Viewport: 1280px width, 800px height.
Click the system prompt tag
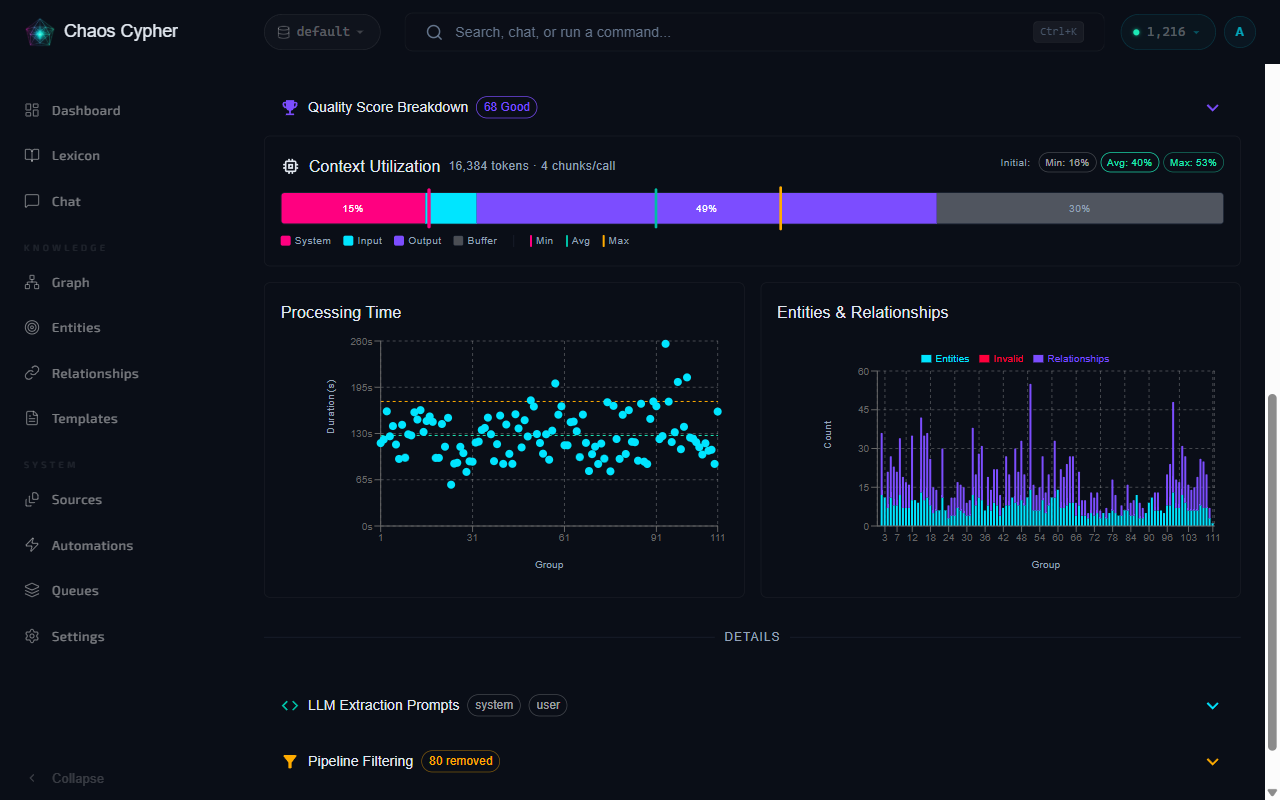[x=494, y=705]
